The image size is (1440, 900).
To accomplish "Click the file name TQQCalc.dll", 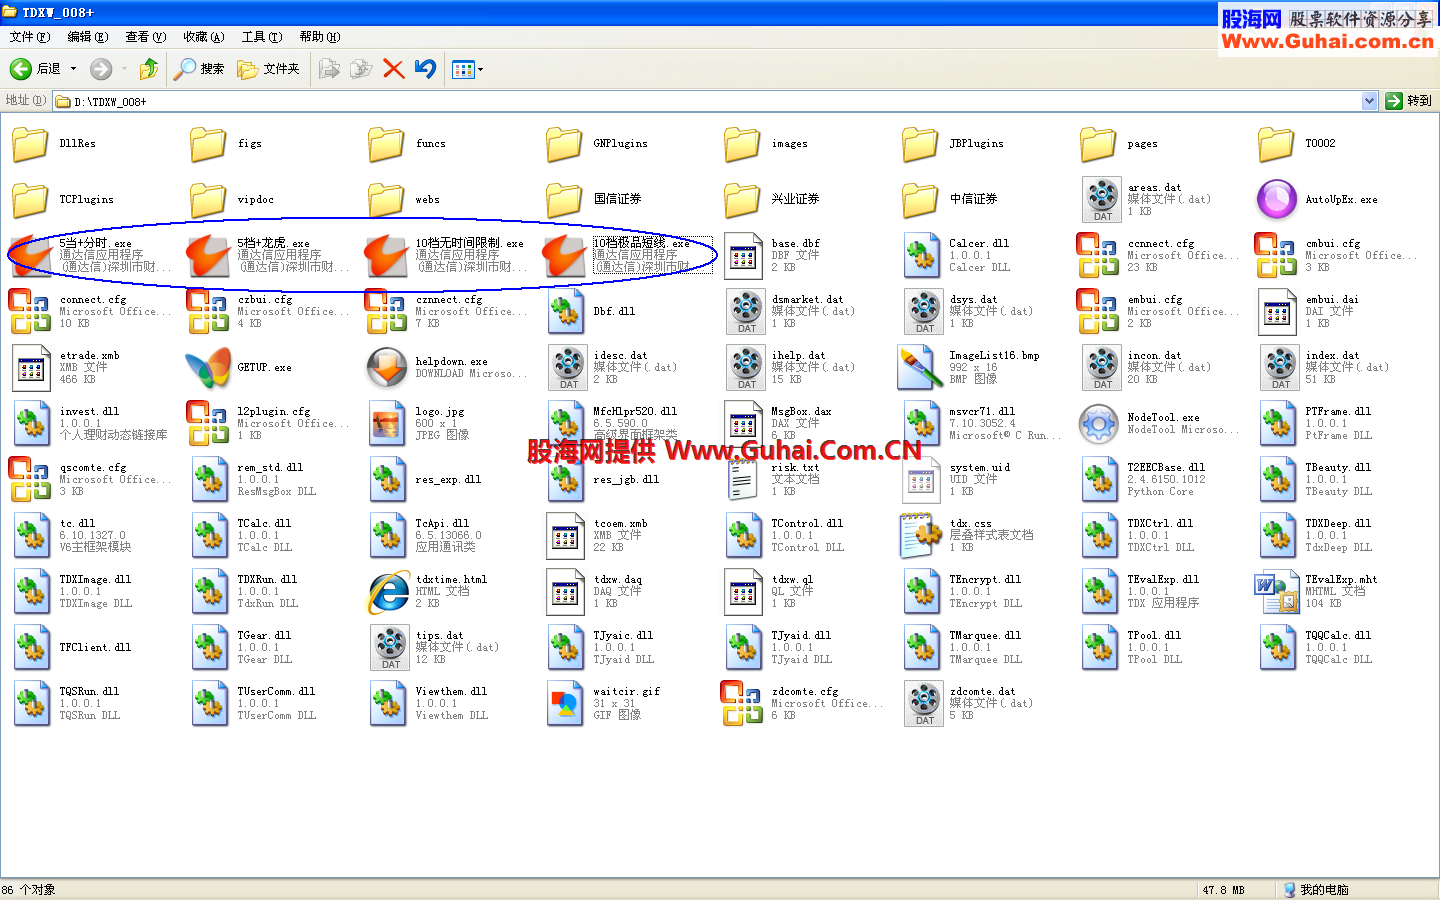I will tap(1338, 635).
